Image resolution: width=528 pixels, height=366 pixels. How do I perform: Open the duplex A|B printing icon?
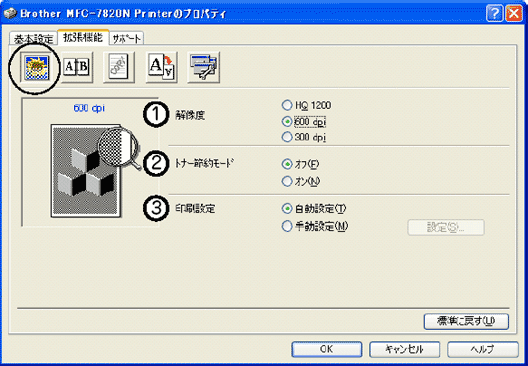(x=77, y=67)
